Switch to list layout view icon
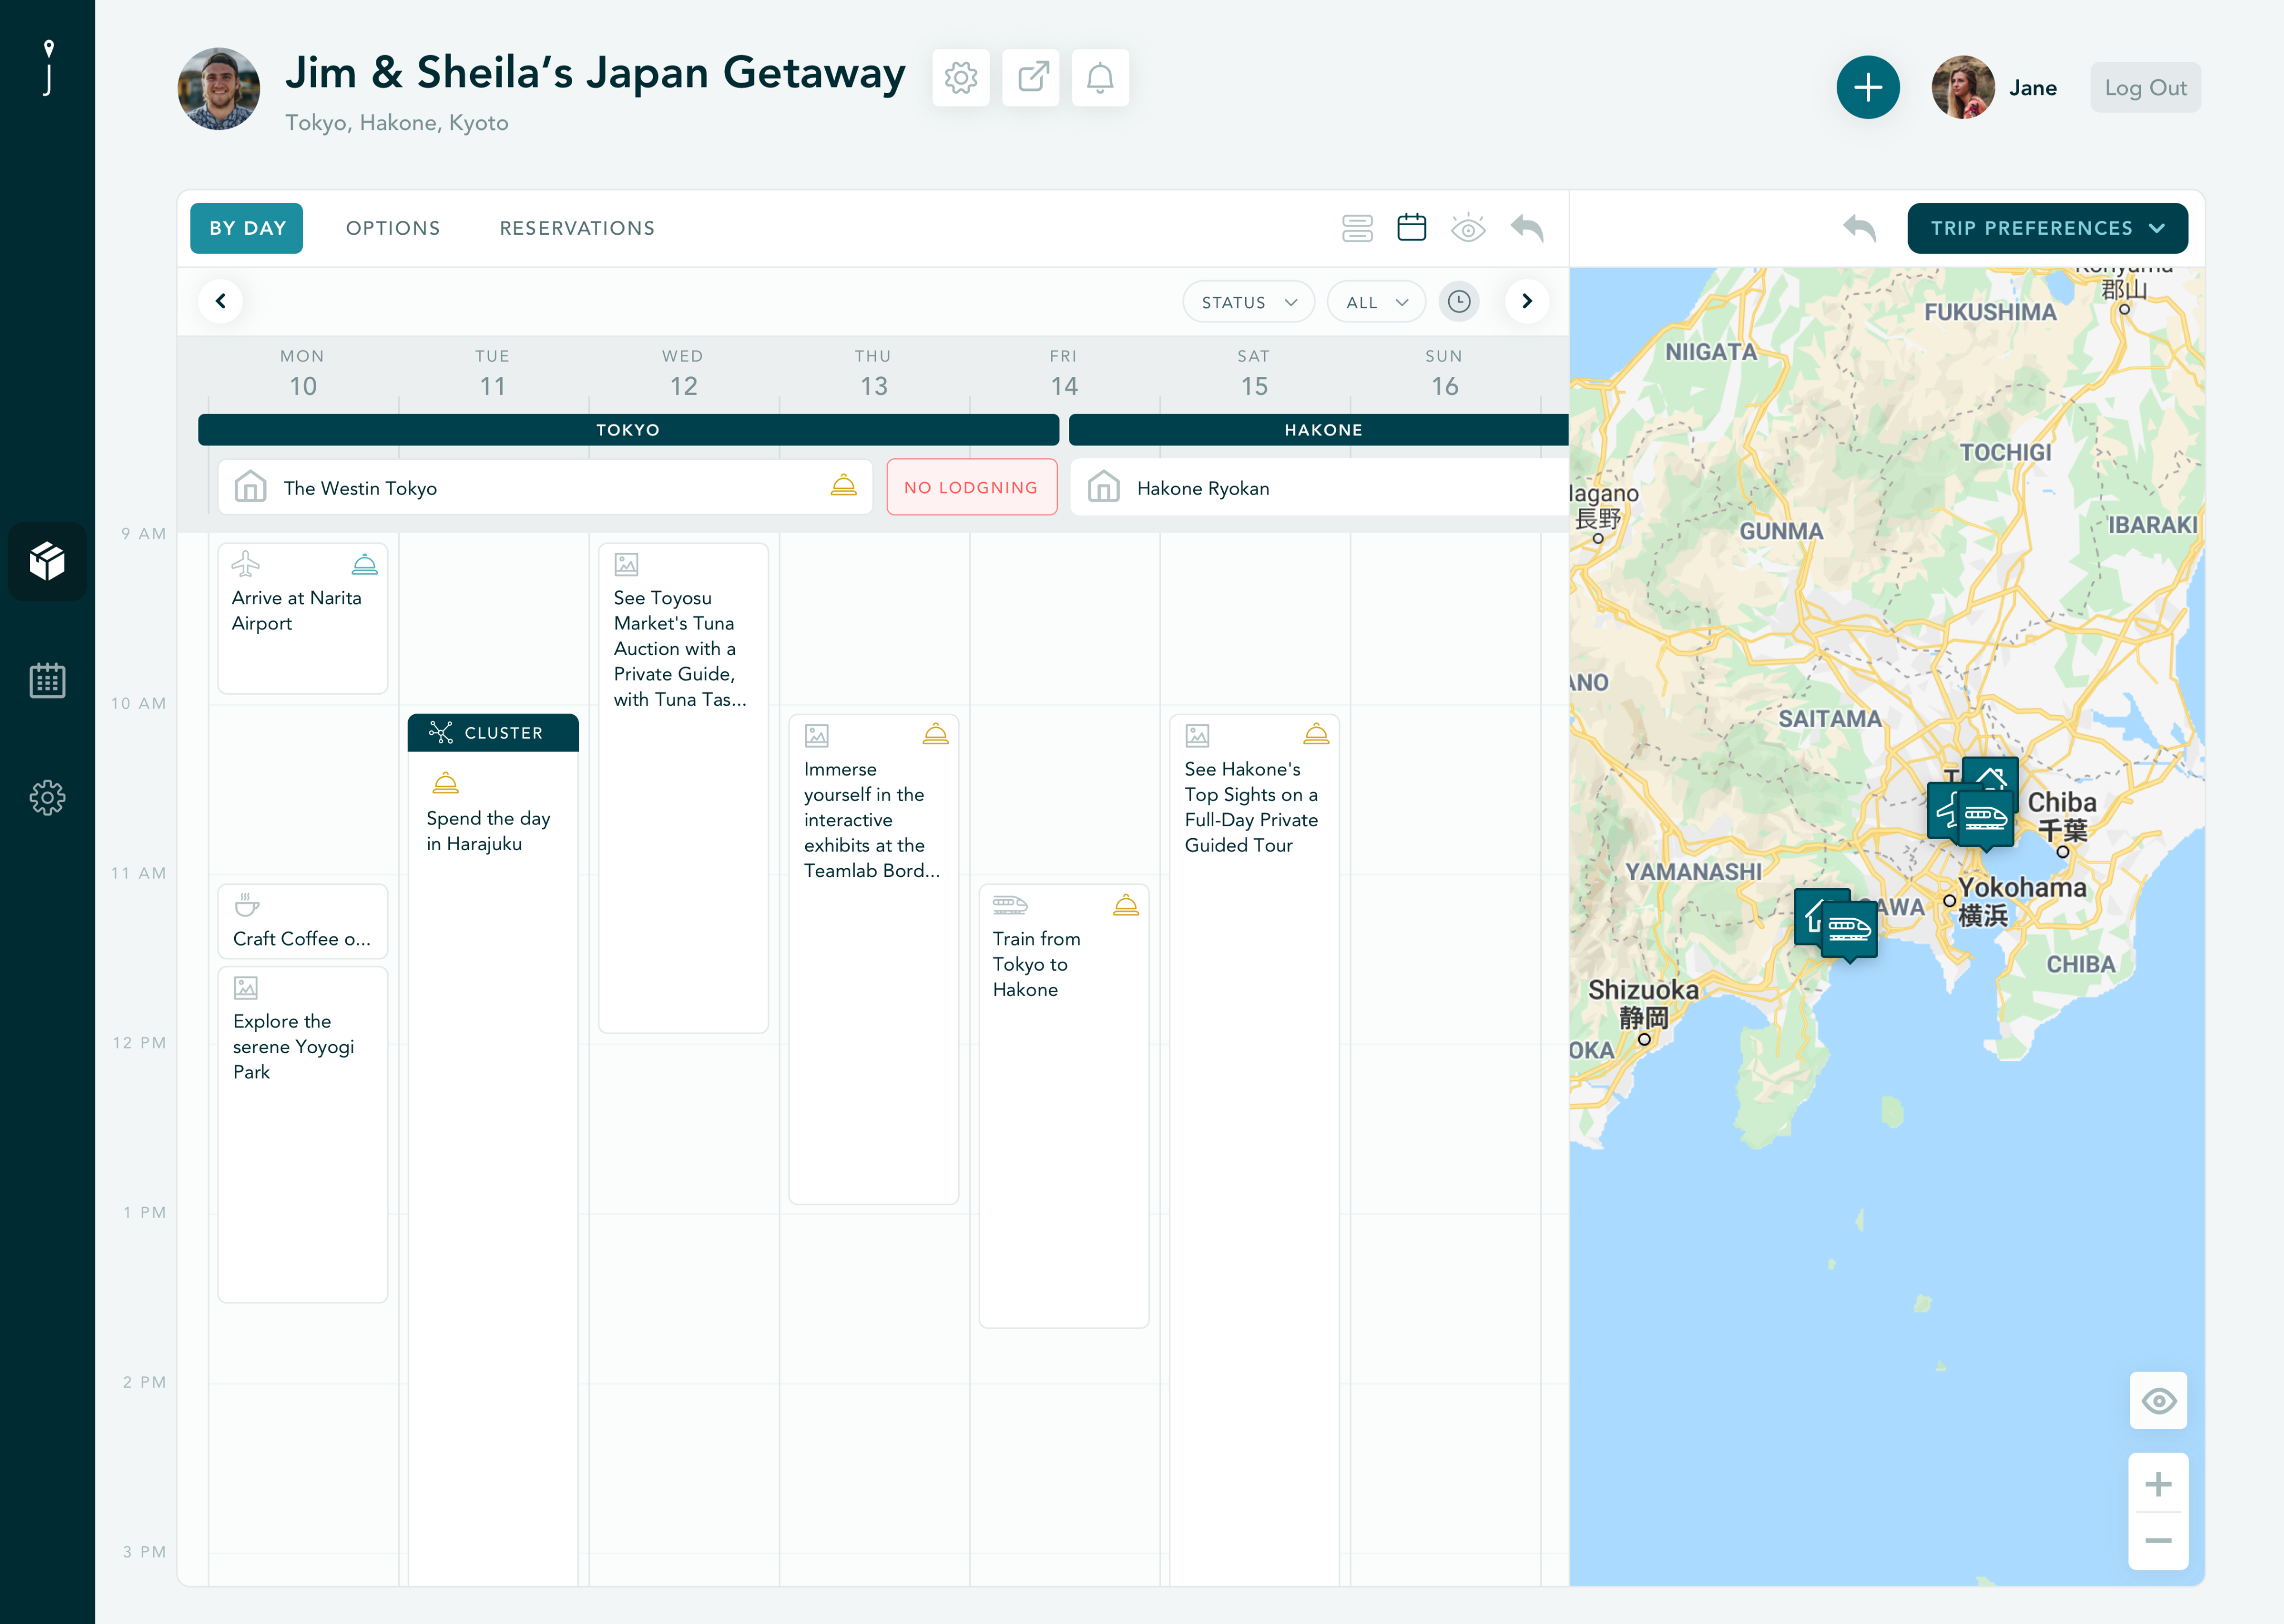Viewport: 2284px width, 1624px height. (1357, 228)
